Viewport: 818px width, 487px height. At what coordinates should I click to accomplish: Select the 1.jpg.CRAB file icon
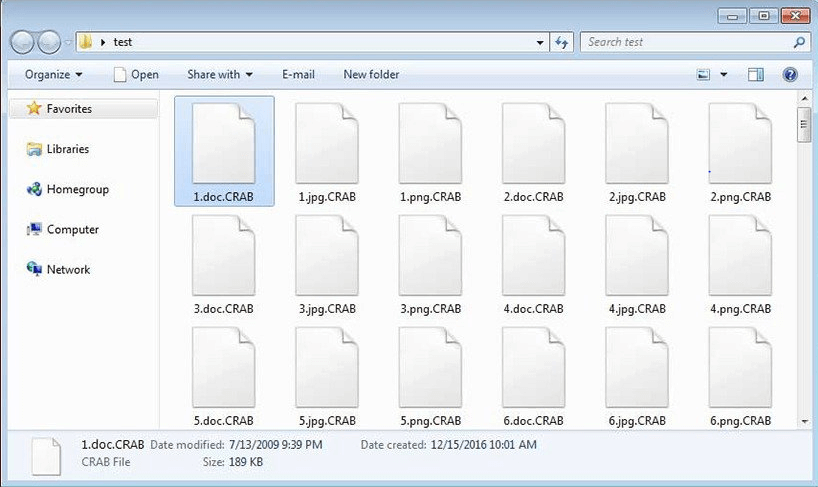[327, 143]
